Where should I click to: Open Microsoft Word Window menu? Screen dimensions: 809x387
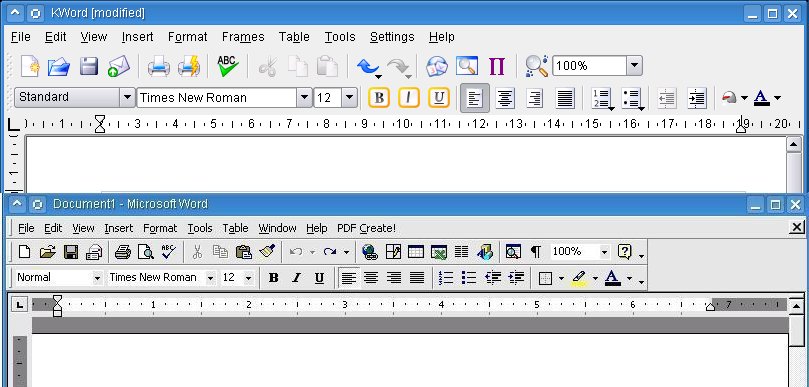click(277, 228)
